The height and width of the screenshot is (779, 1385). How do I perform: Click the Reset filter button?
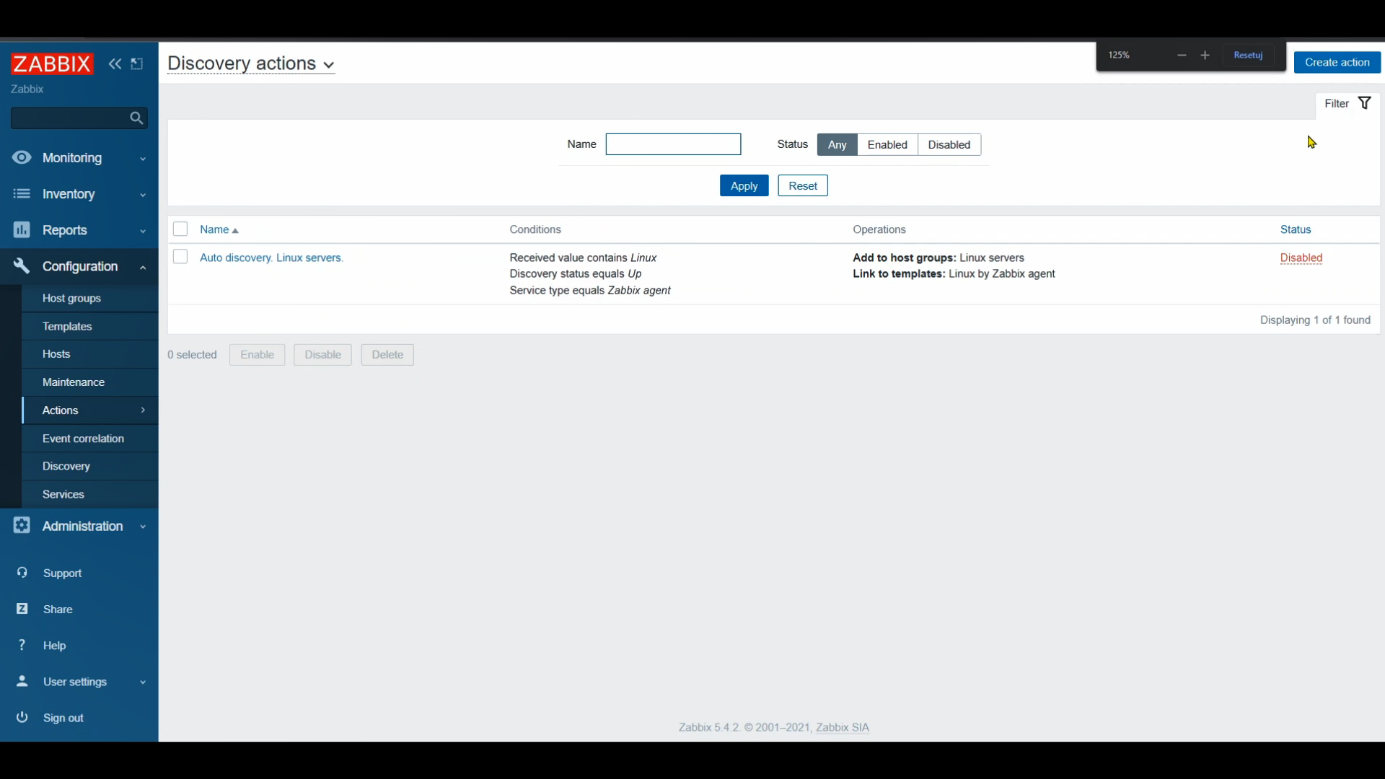(x=803, y=186)
